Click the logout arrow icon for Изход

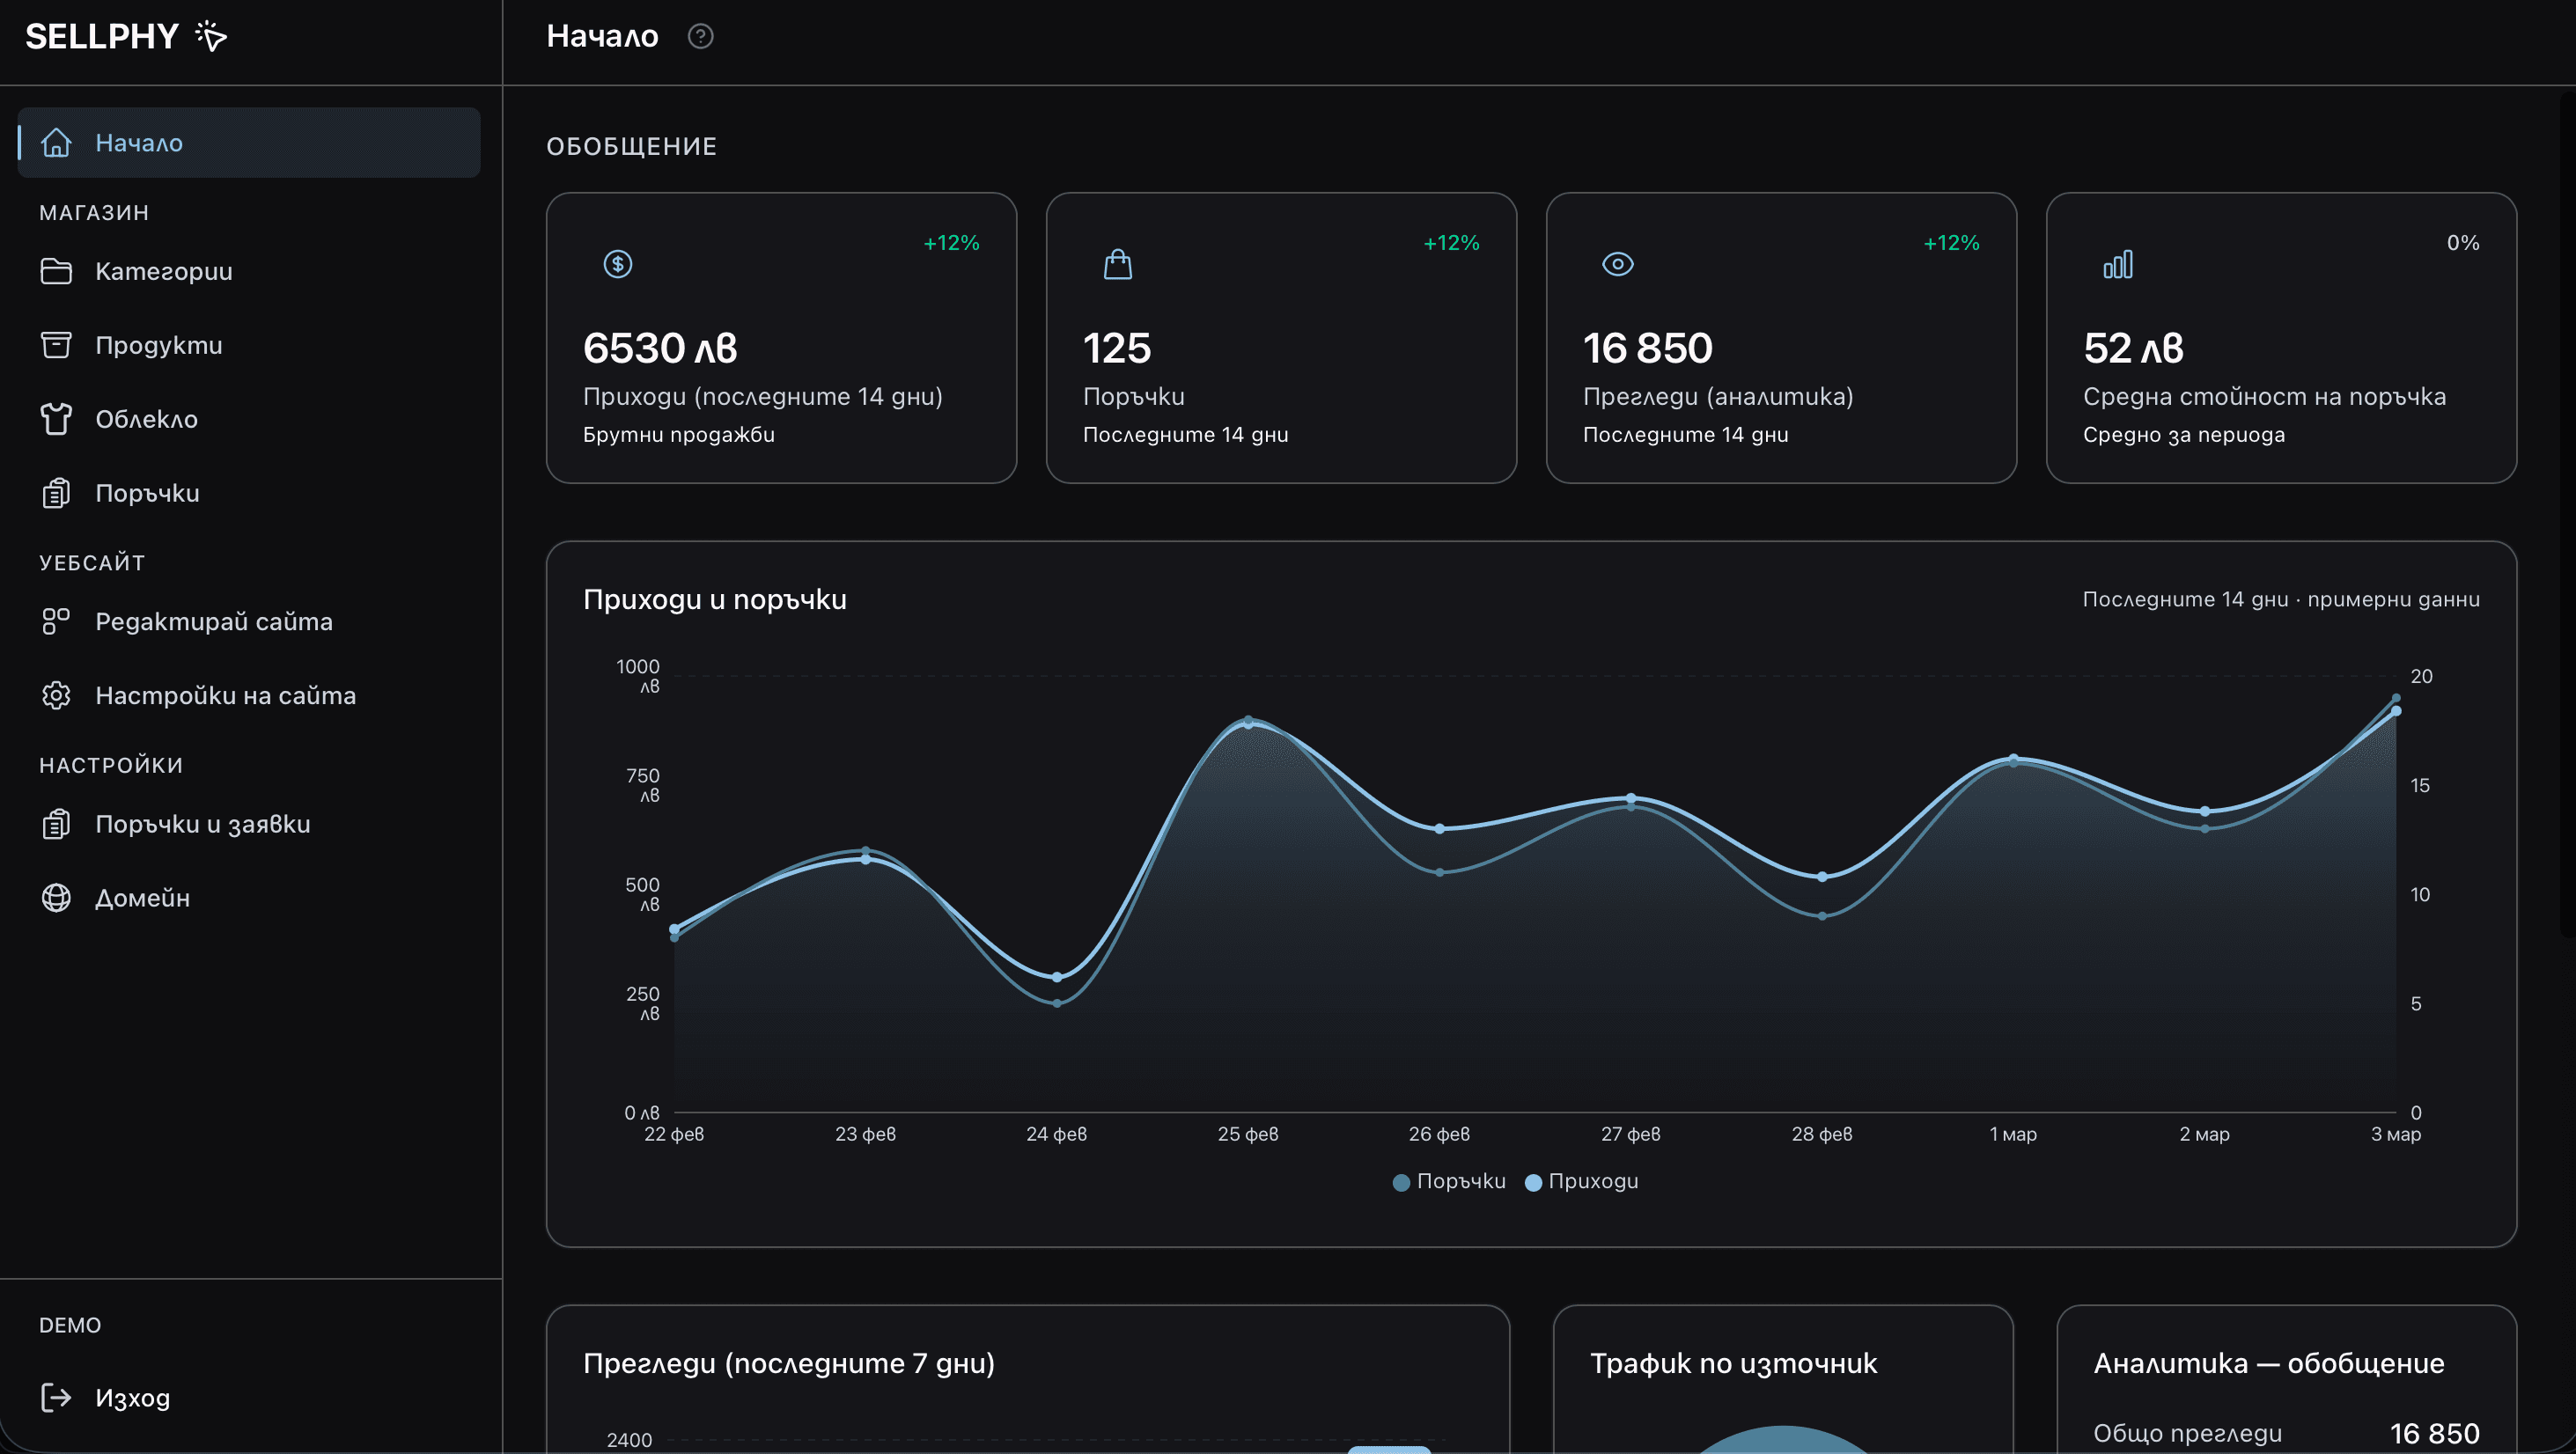click(56, 1397)
